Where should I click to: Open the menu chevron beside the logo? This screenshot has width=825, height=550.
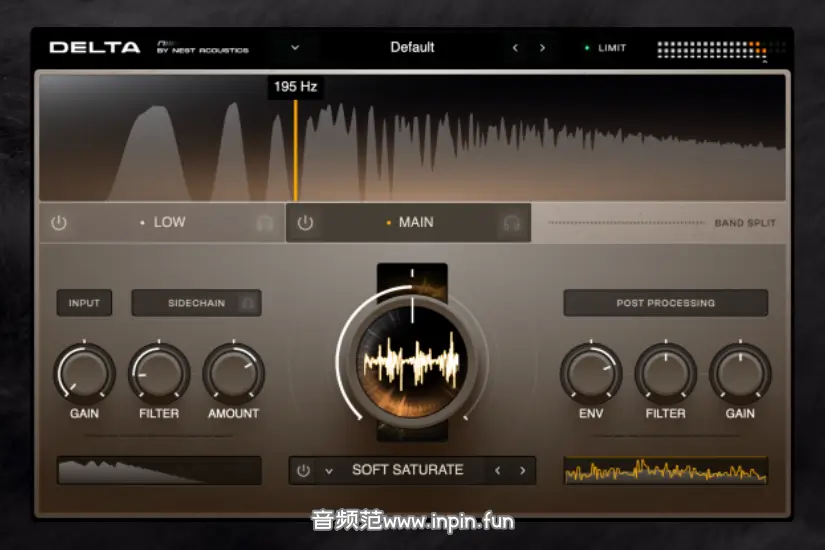pyautogui.click(x=295, y=47)
